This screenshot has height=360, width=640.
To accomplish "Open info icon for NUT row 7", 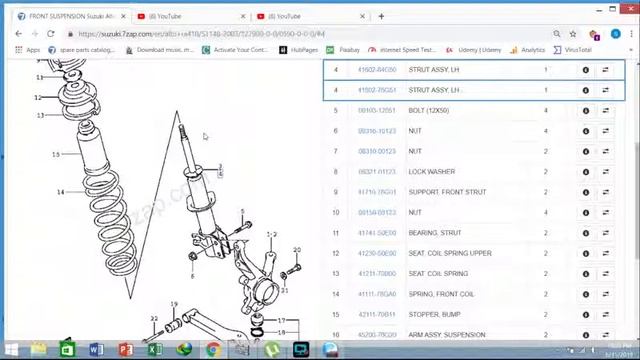I will (x=586, y=151).
